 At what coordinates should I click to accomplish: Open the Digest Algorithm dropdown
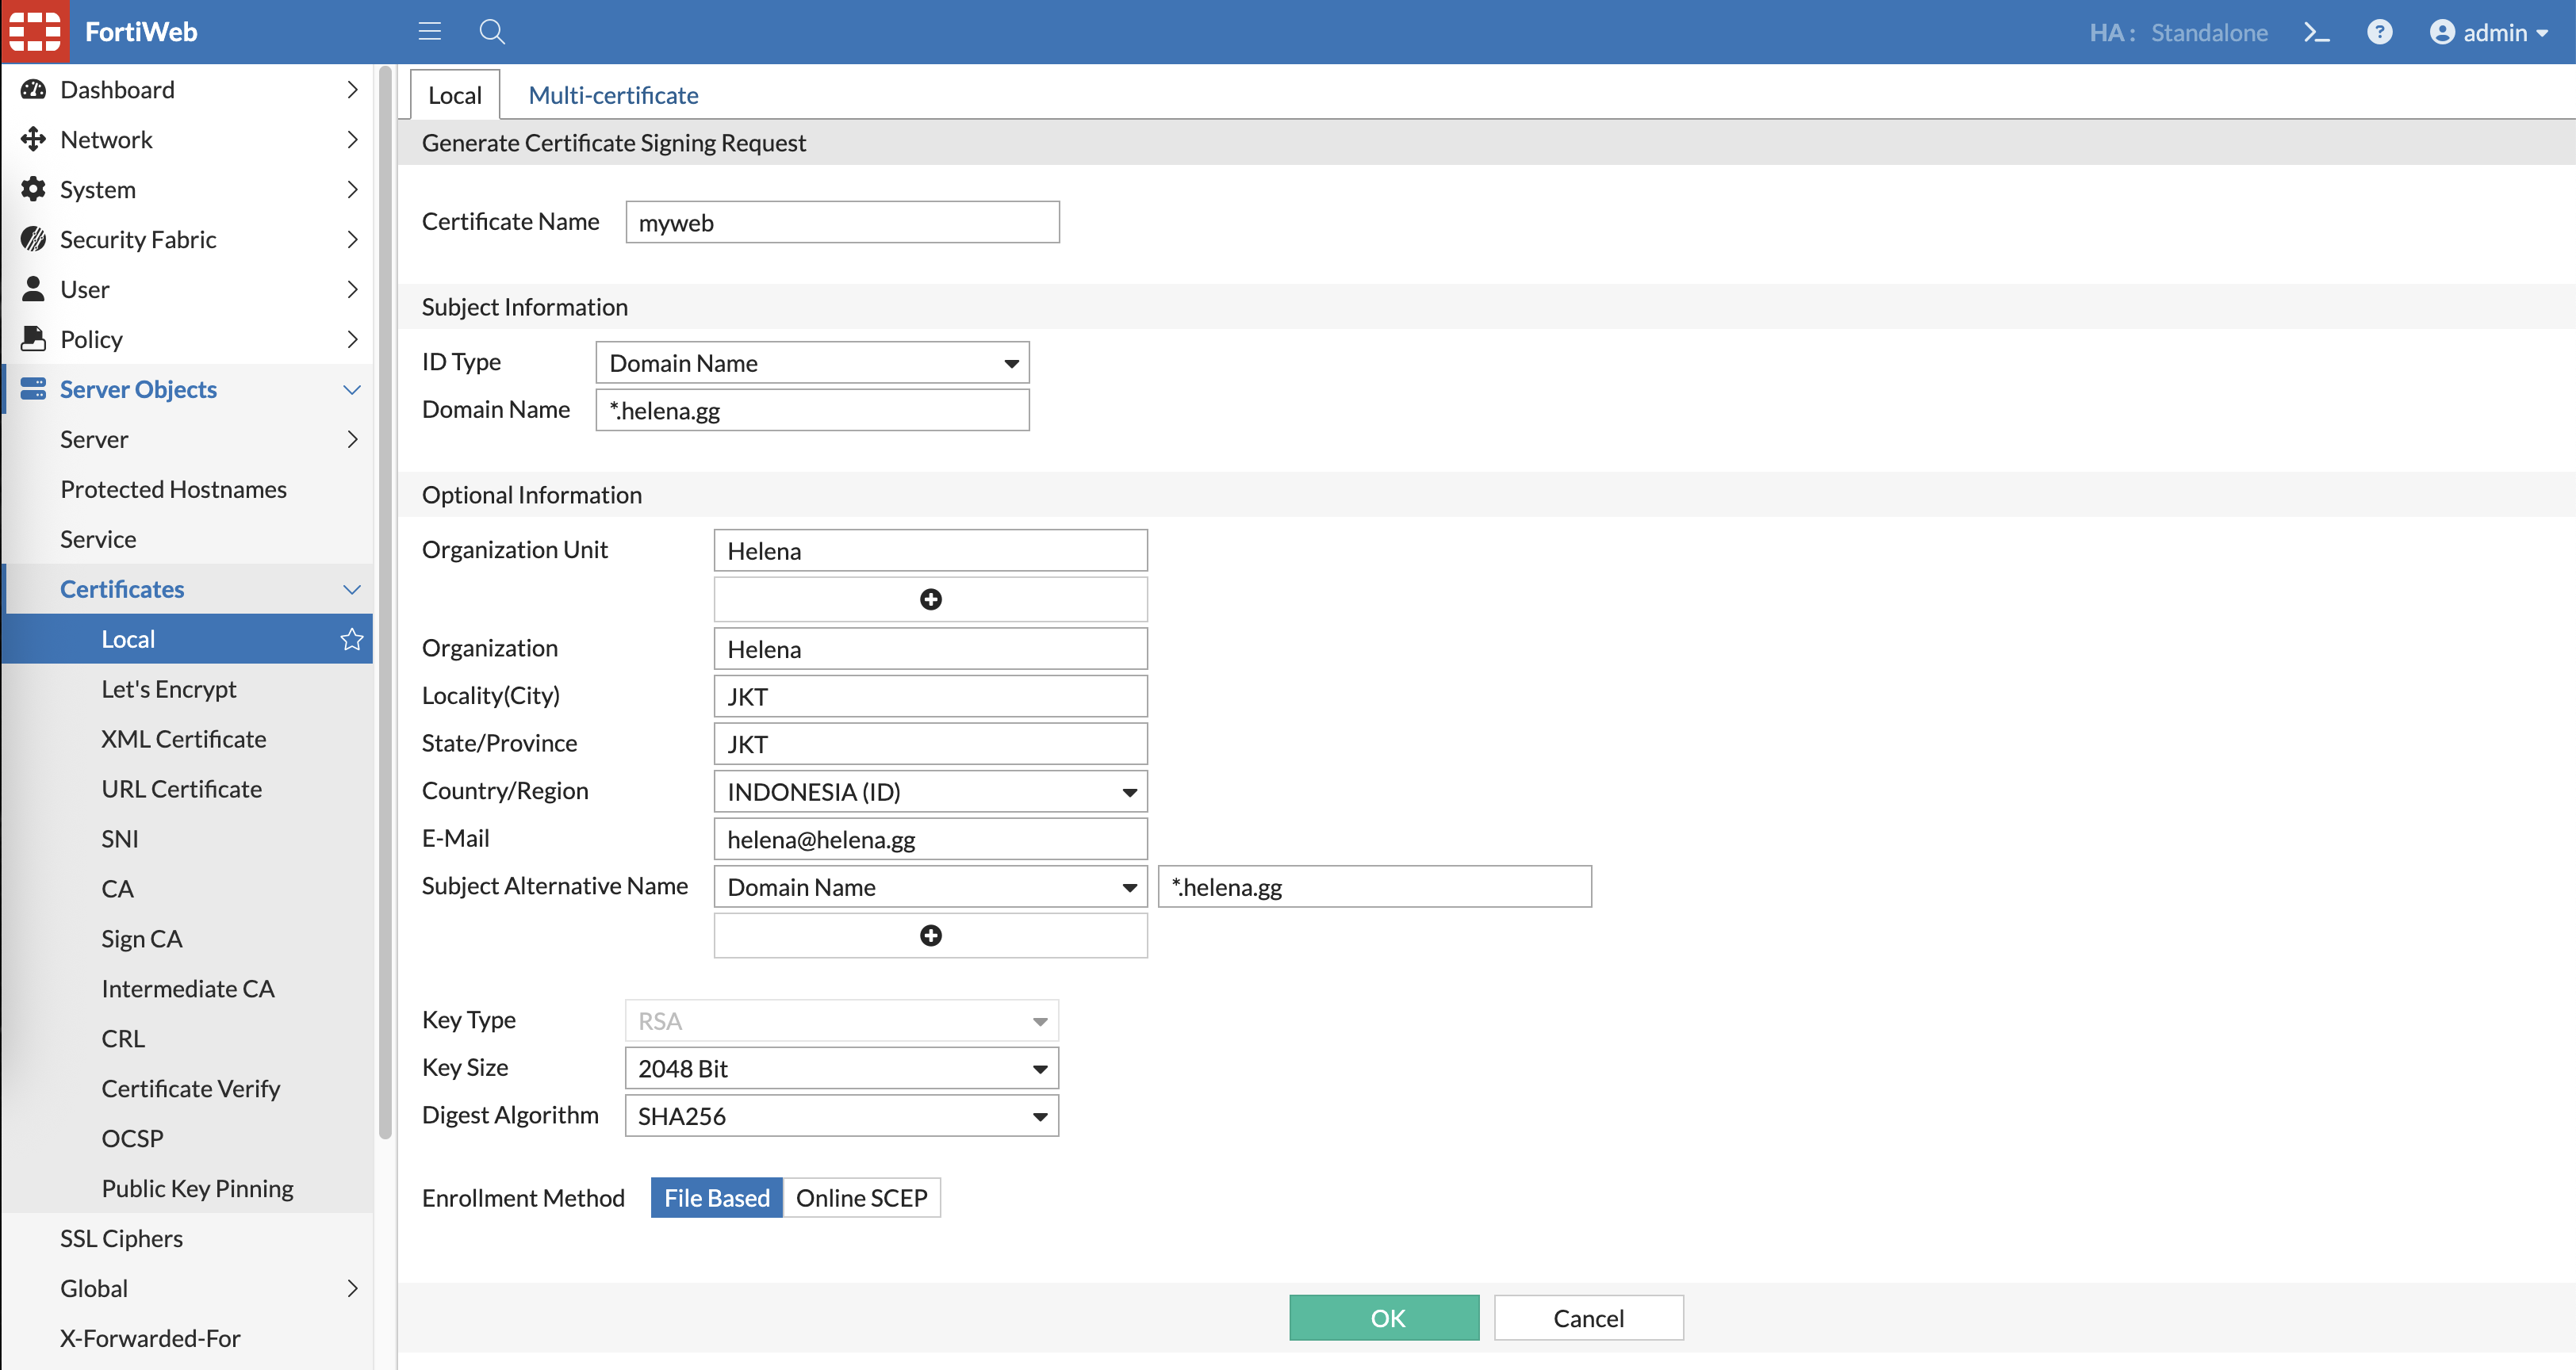841,1116
